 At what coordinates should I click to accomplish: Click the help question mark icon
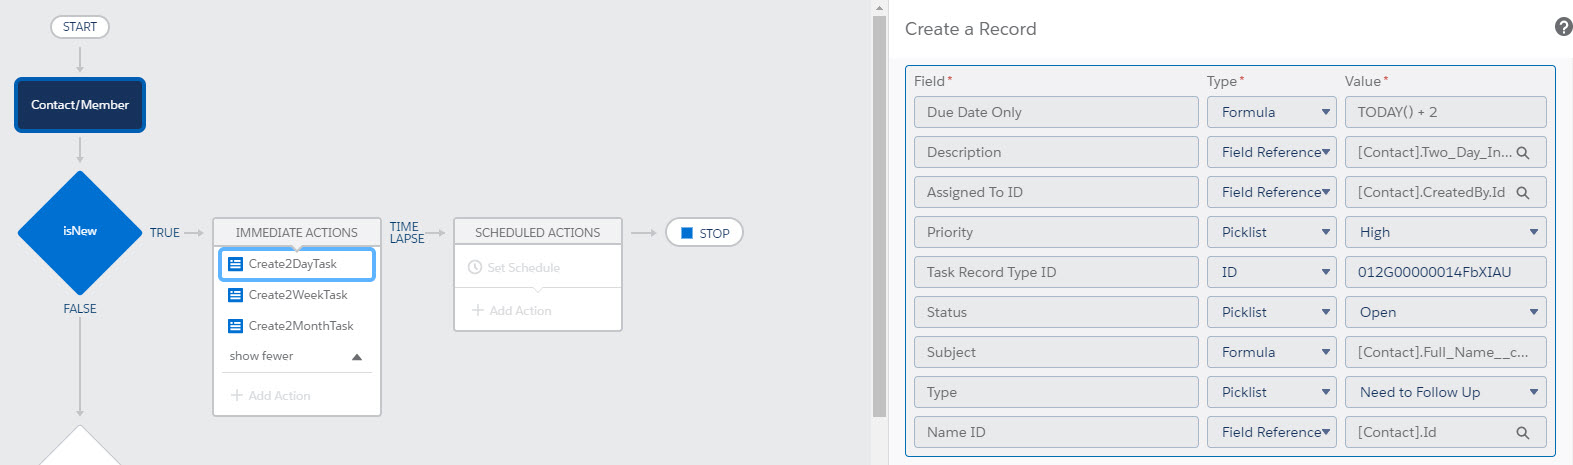pyautogui.click(x=1563, y=28)
